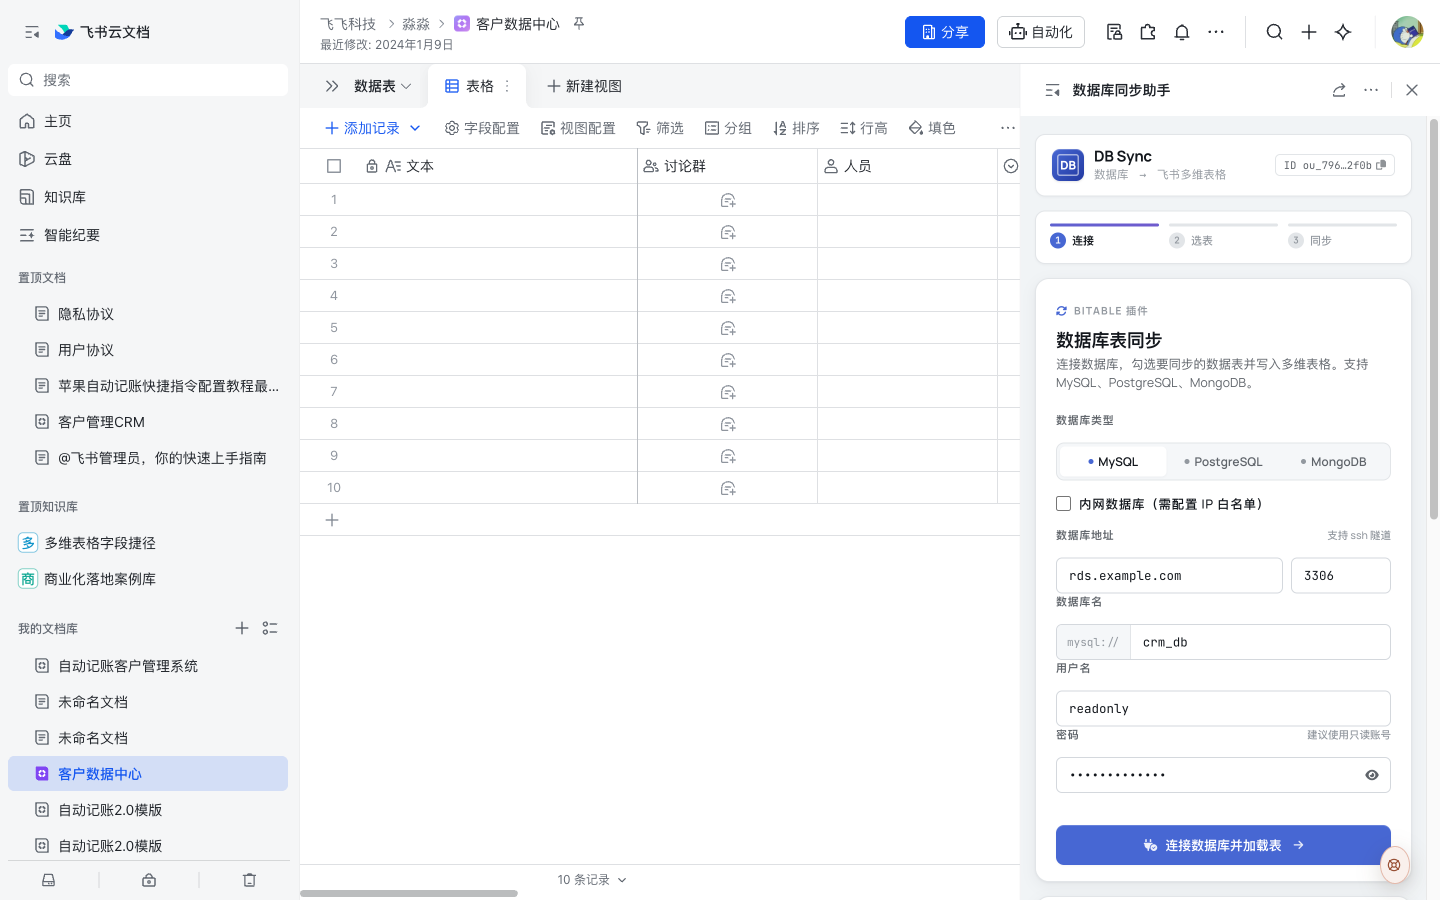This screenshot has width=1440, height=900.
Task: Open the floating help bubble icon
Action: [x=1394, y=865]
